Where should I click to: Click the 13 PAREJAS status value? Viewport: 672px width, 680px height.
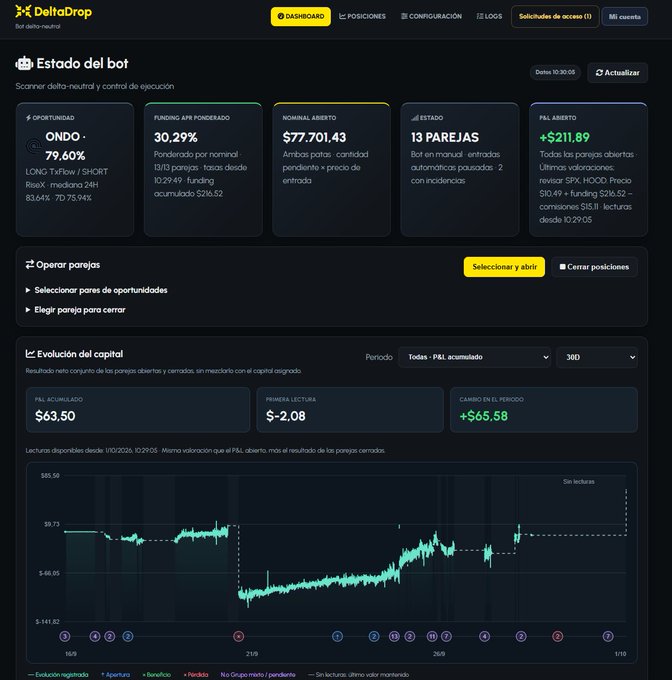click(x=445, y=137)
